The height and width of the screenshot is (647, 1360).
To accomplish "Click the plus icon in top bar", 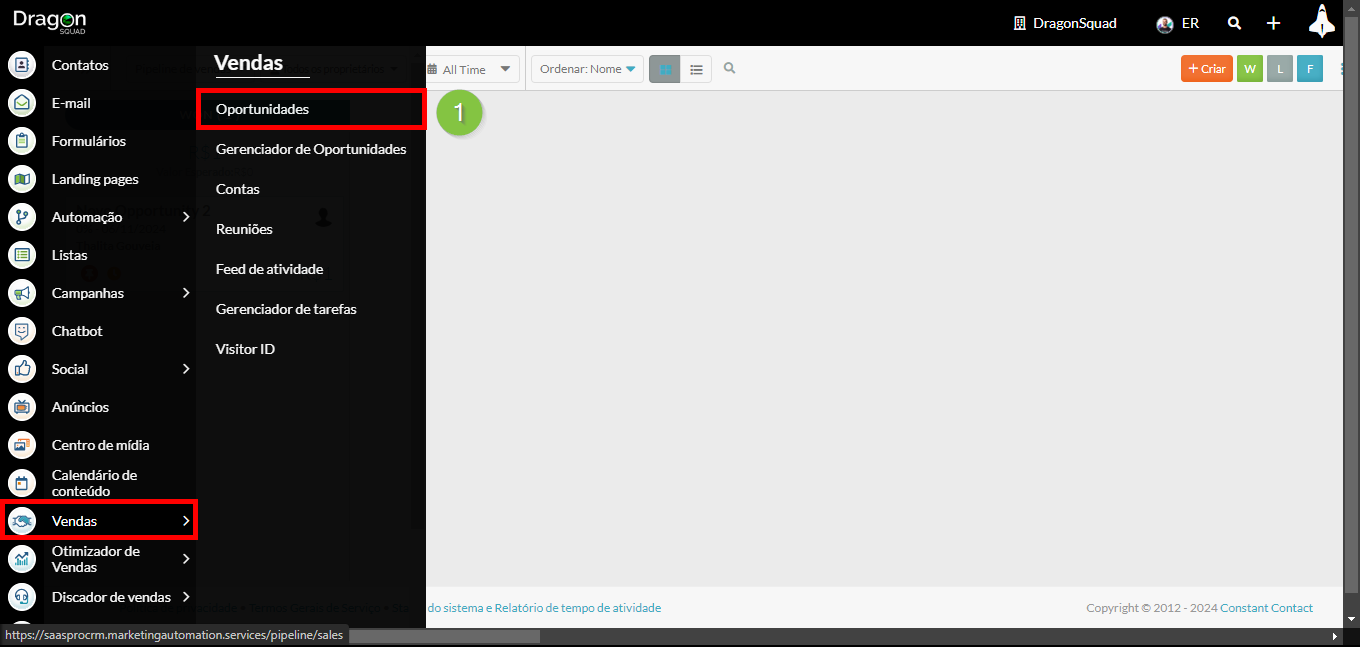I will pyautogui.click(x=1273, y=23).
